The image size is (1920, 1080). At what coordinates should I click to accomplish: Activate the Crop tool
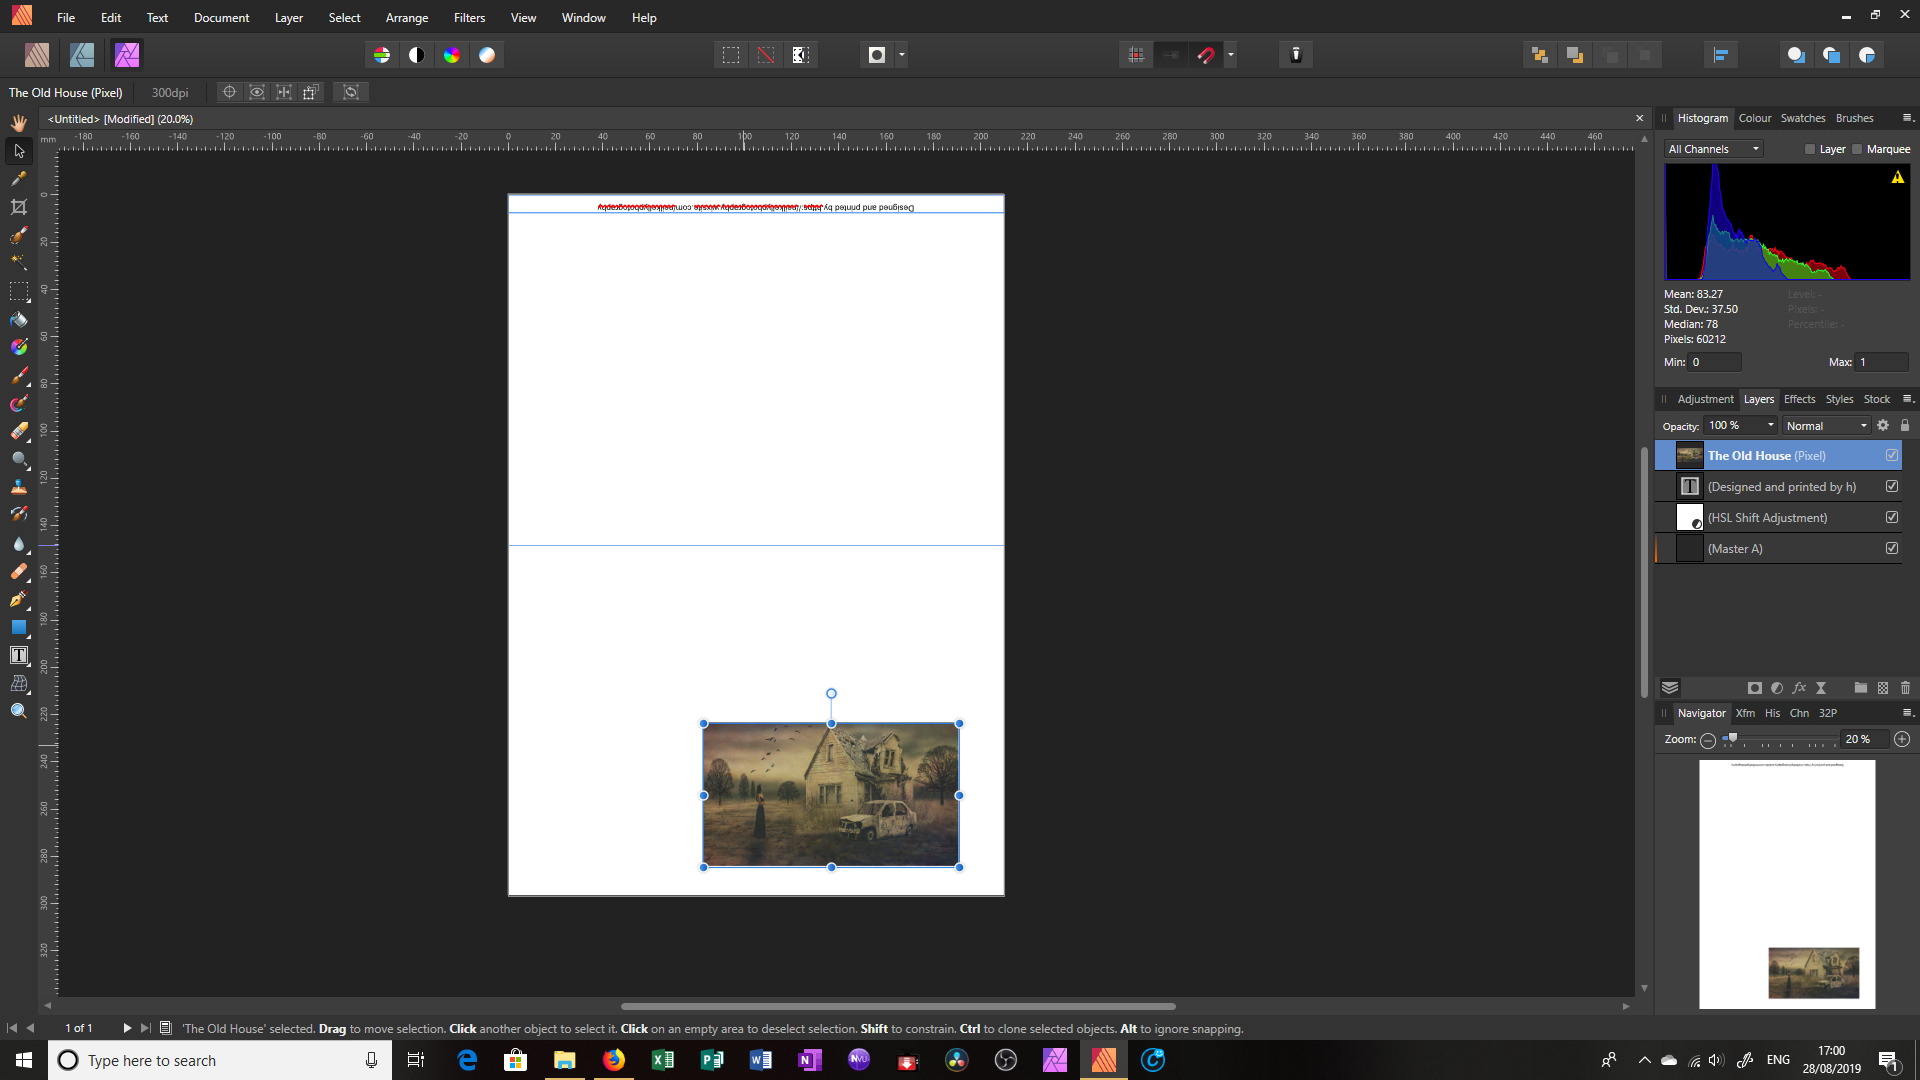pyautogui.click(x=19, y=207)
